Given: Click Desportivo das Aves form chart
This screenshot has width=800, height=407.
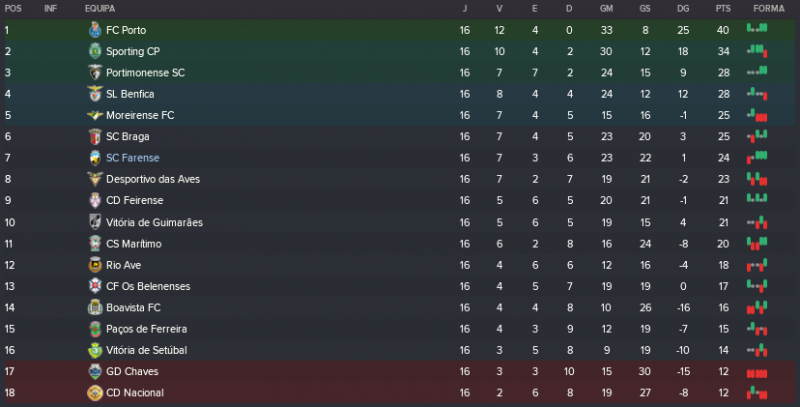Looking at the screenshot, I should tap(757, 179).
